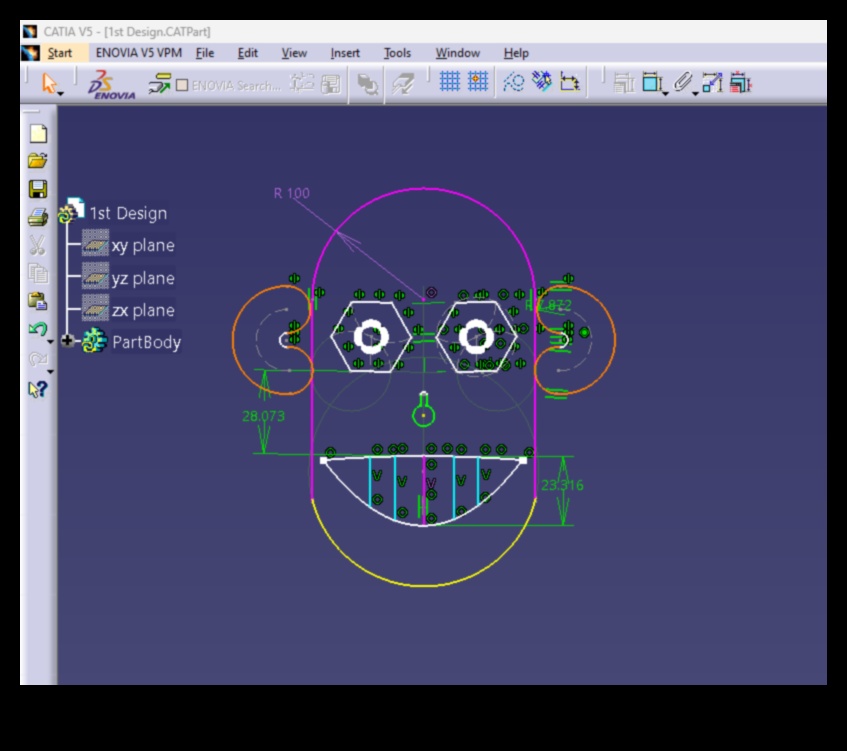Select the xy plane in tree
847x751 pixels.
click(x=142, y=246)
